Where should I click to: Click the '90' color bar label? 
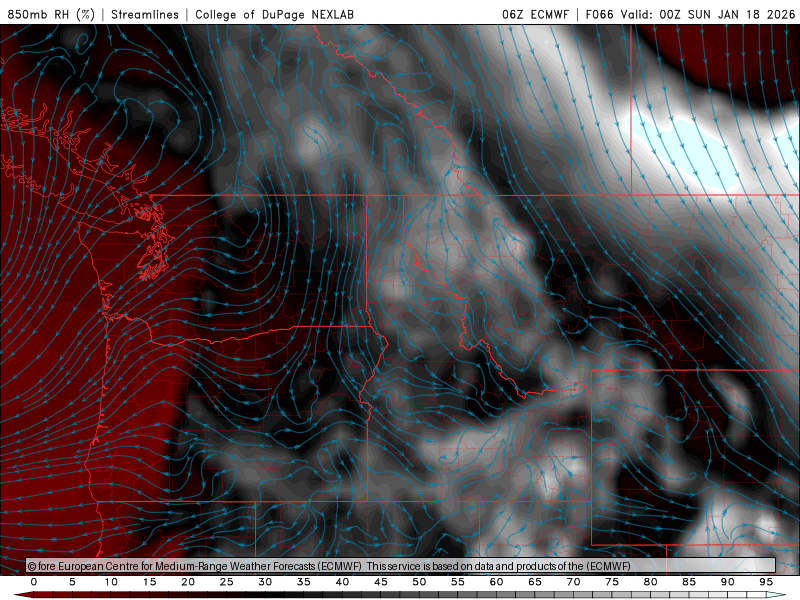coord(728,582)
